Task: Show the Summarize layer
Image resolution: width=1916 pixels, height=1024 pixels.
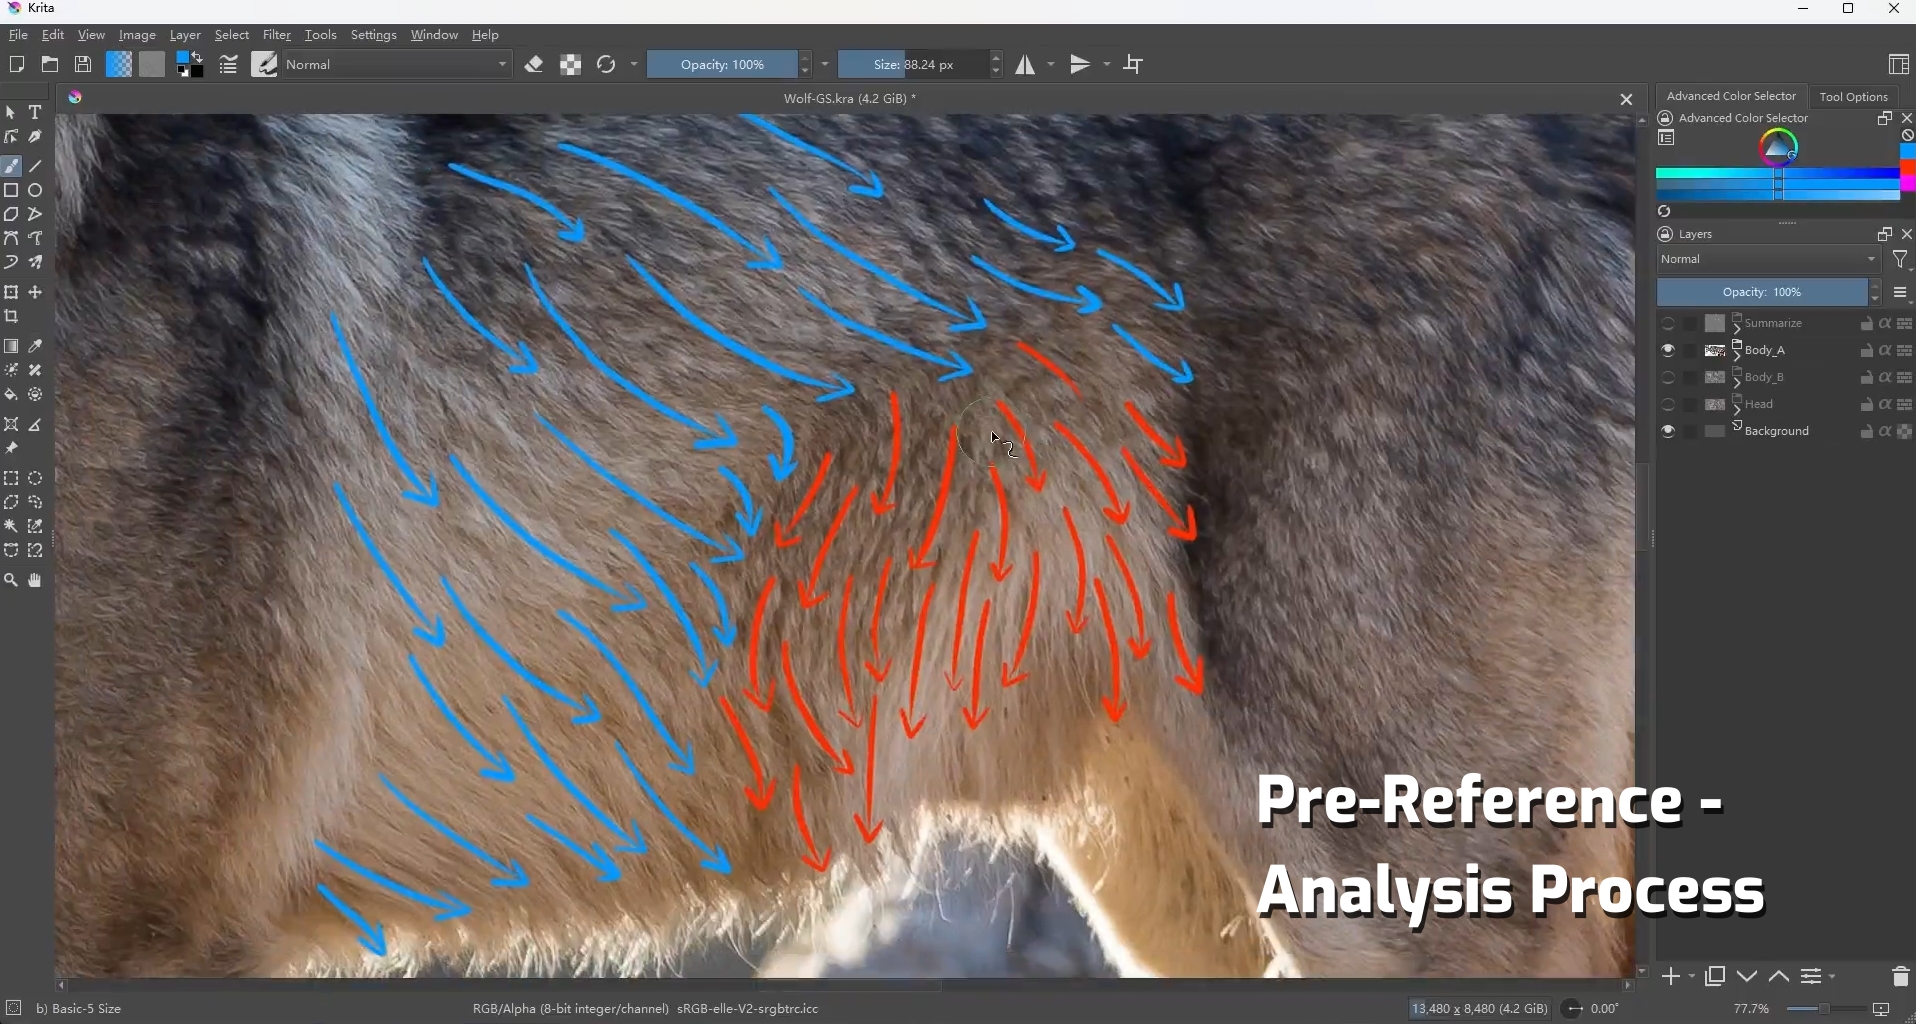Action: pyautogui.click(x=1669, y=324)
